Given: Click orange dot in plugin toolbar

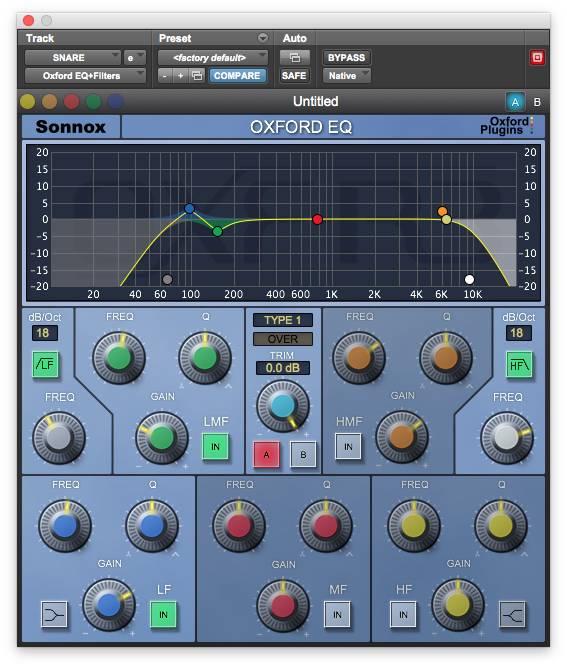Looking at the screenshot, I should pyautogui.click(x=49, y=102).
